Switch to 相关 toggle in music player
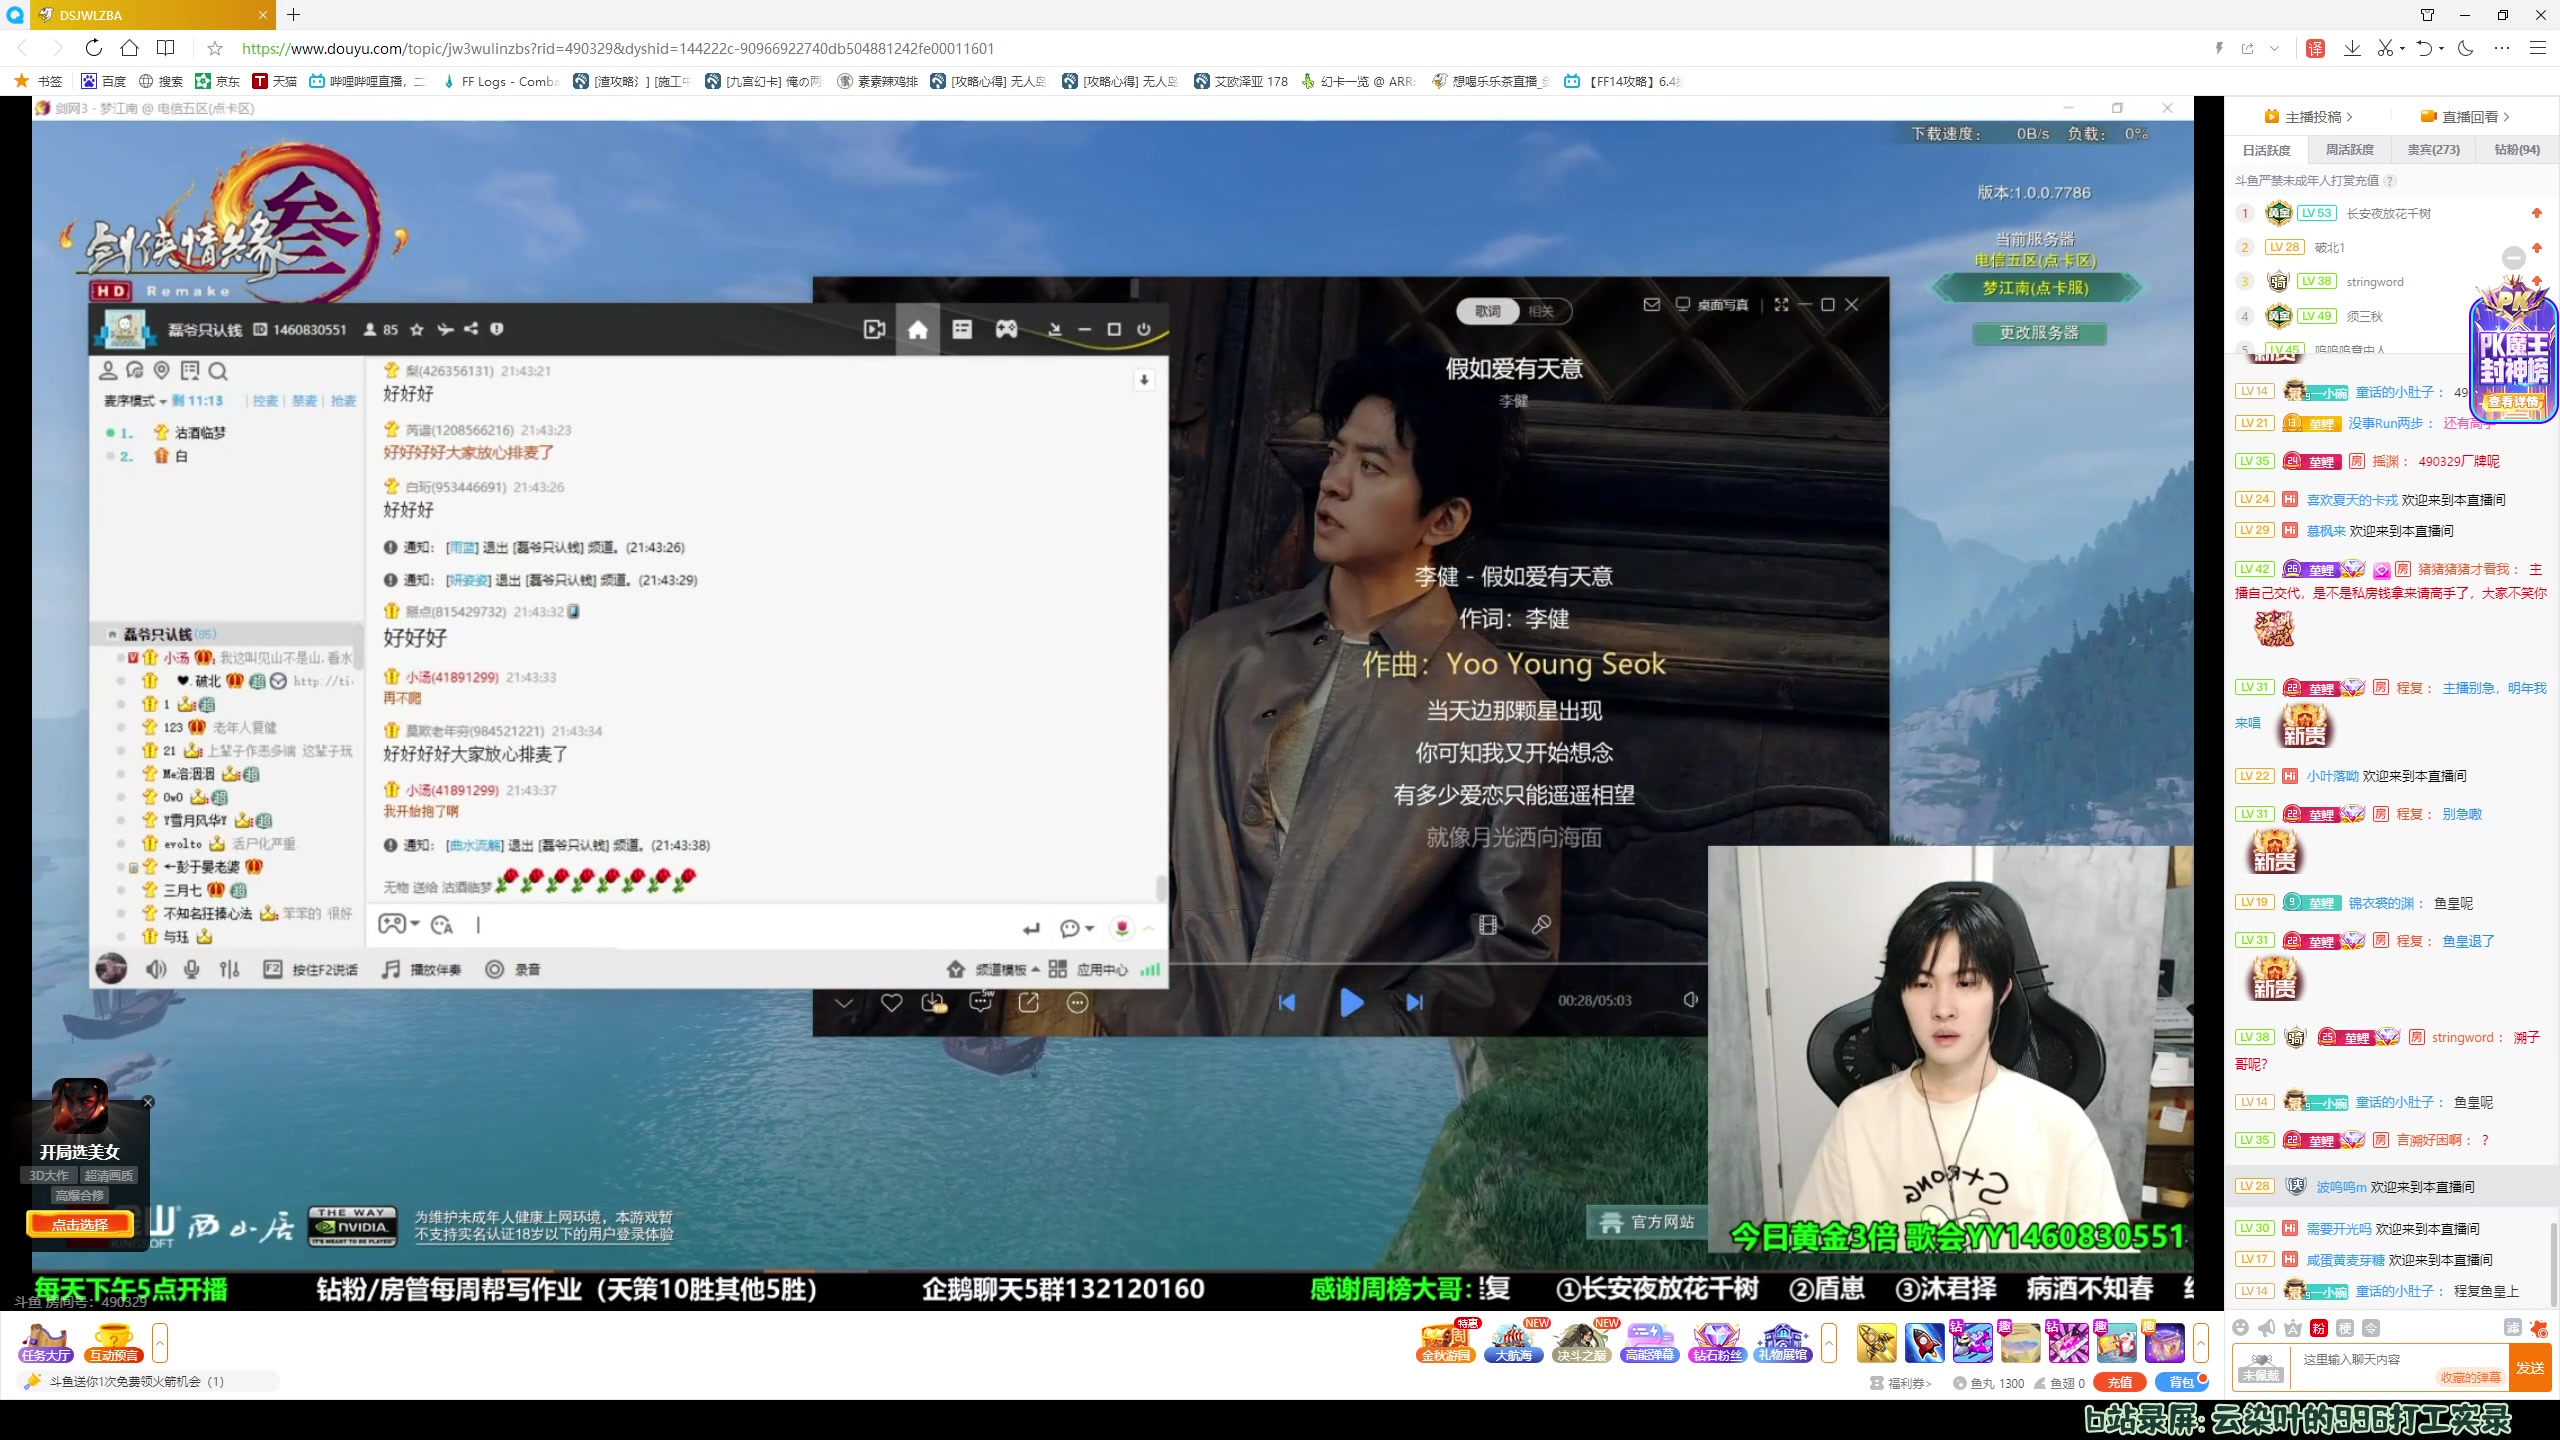The image size is (2560, 1440). 1541,311
